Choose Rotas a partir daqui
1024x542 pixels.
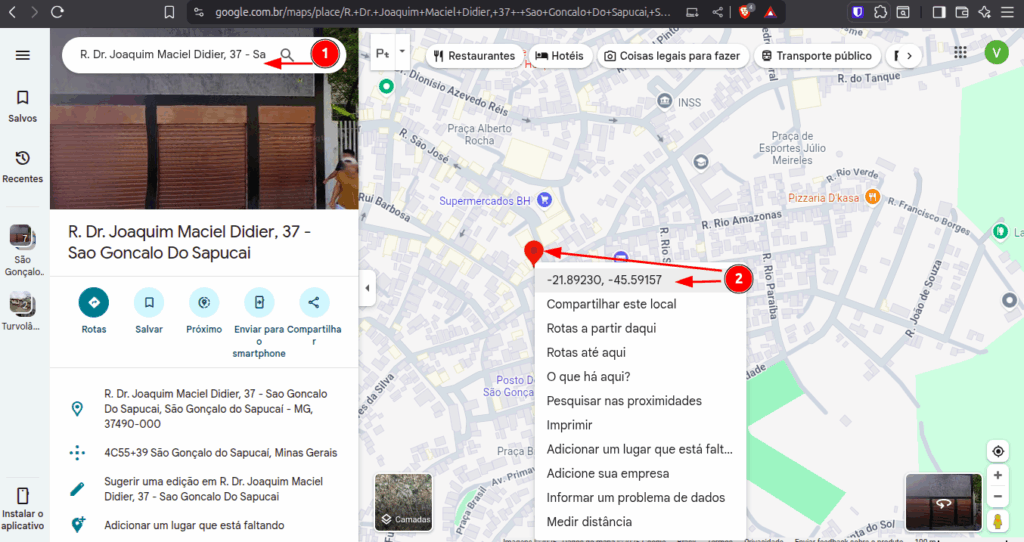coord(640,328)
